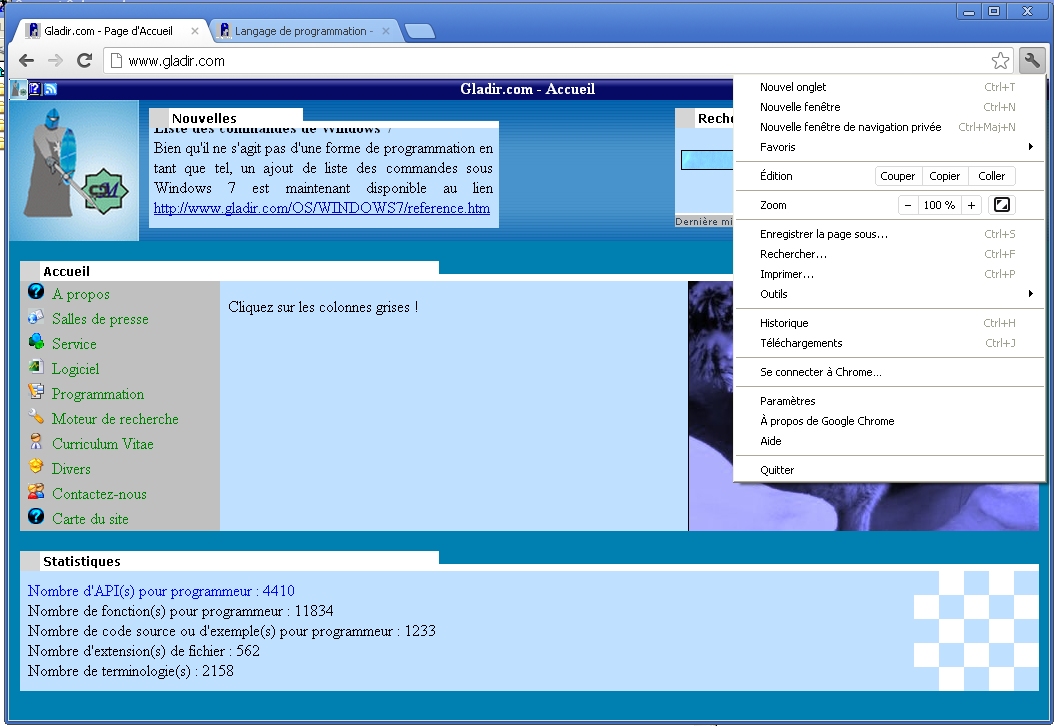Viewport: 1054px width, 726px height.
Task: Click the icon beside Salles de presse
Action: click(x=36, y=317)
